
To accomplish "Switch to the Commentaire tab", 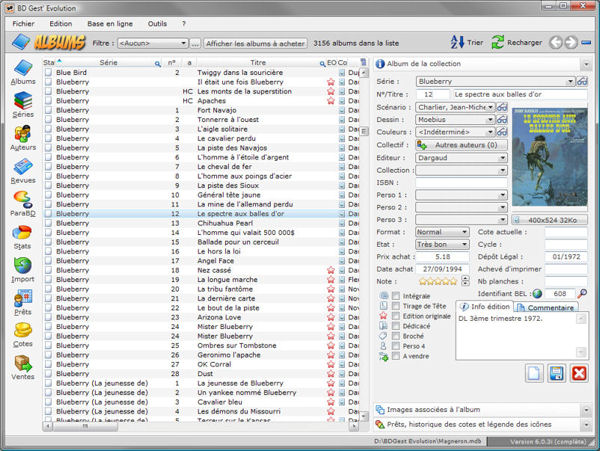I will tap(546, 308).
